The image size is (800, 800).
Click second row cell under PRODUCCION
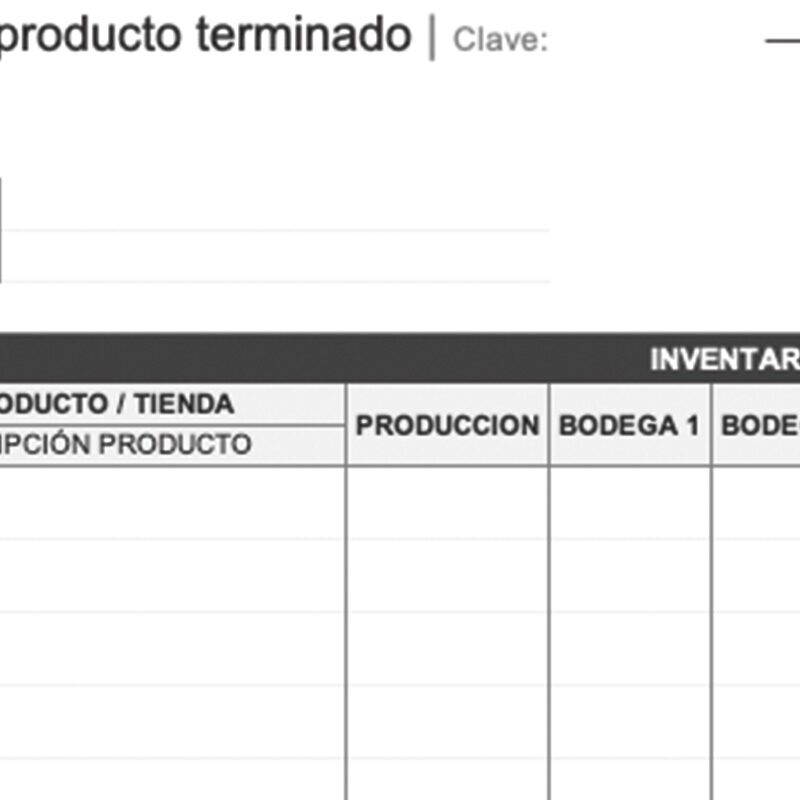pyautogui.click(x=447, y=576)
